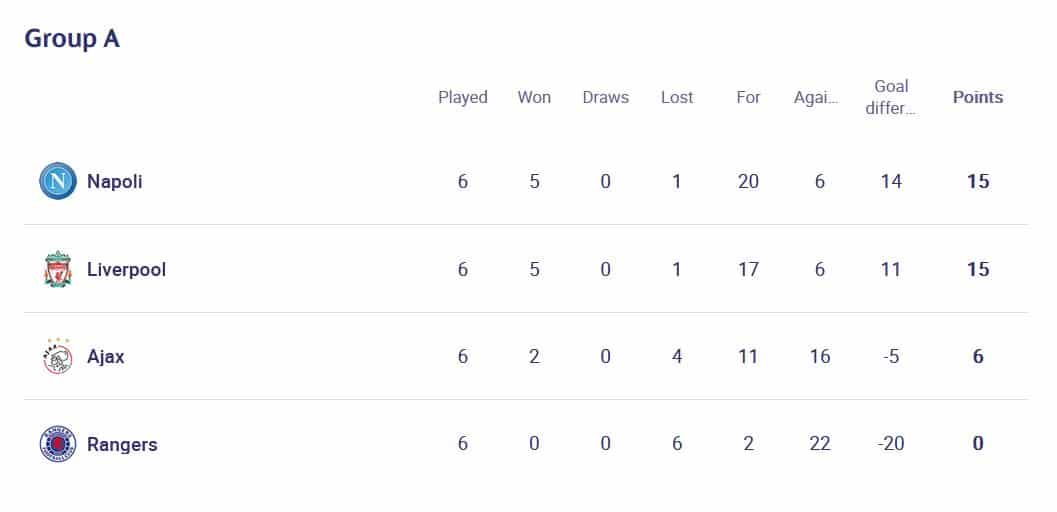Viewport: 1057px width, 512px height.
Task: Click Napoli's points value of 15
Action: tap(978, 181)
